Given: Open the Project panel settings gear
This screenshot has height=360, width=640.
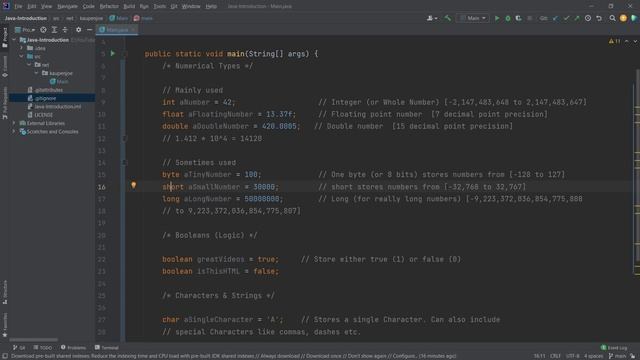Looking at the screenshot, I should pyautogui.click(x=78, y=30).
